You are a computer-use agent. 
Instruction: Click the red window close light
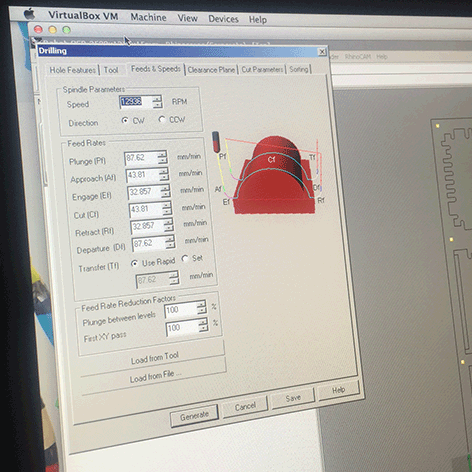(x=38, y=29)
